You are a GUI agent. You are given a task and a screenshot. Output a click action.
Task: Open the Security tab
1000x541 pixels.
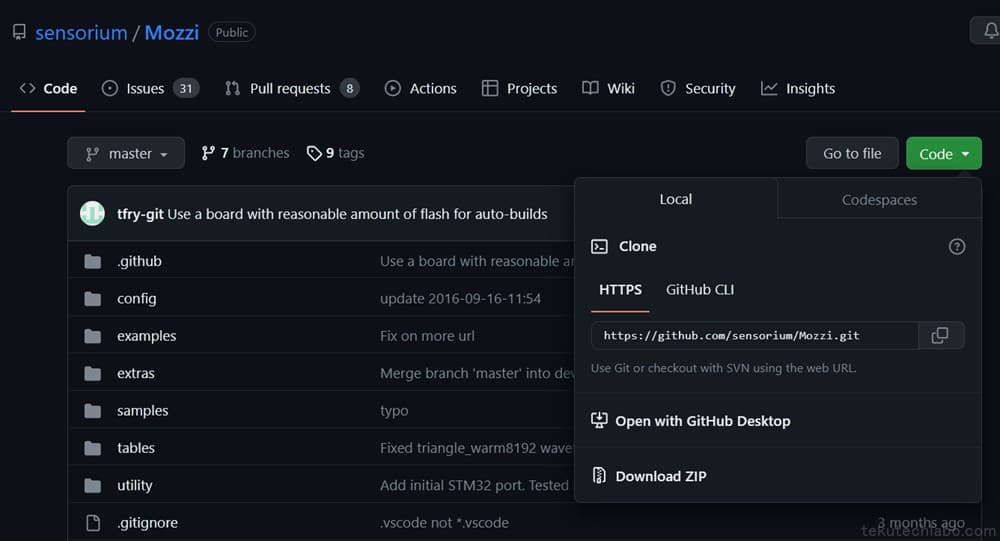pos(698,89)
